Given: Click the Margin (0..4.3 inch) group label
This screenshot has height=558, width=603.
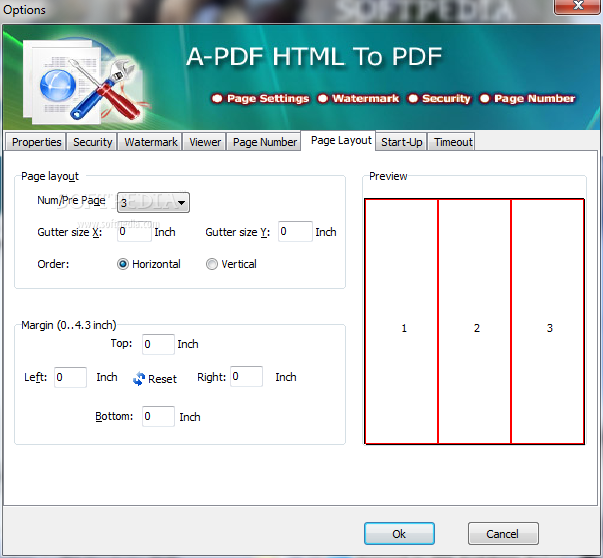Looking at the screenshot, I should pyautogui.click(x=68, y=325).
